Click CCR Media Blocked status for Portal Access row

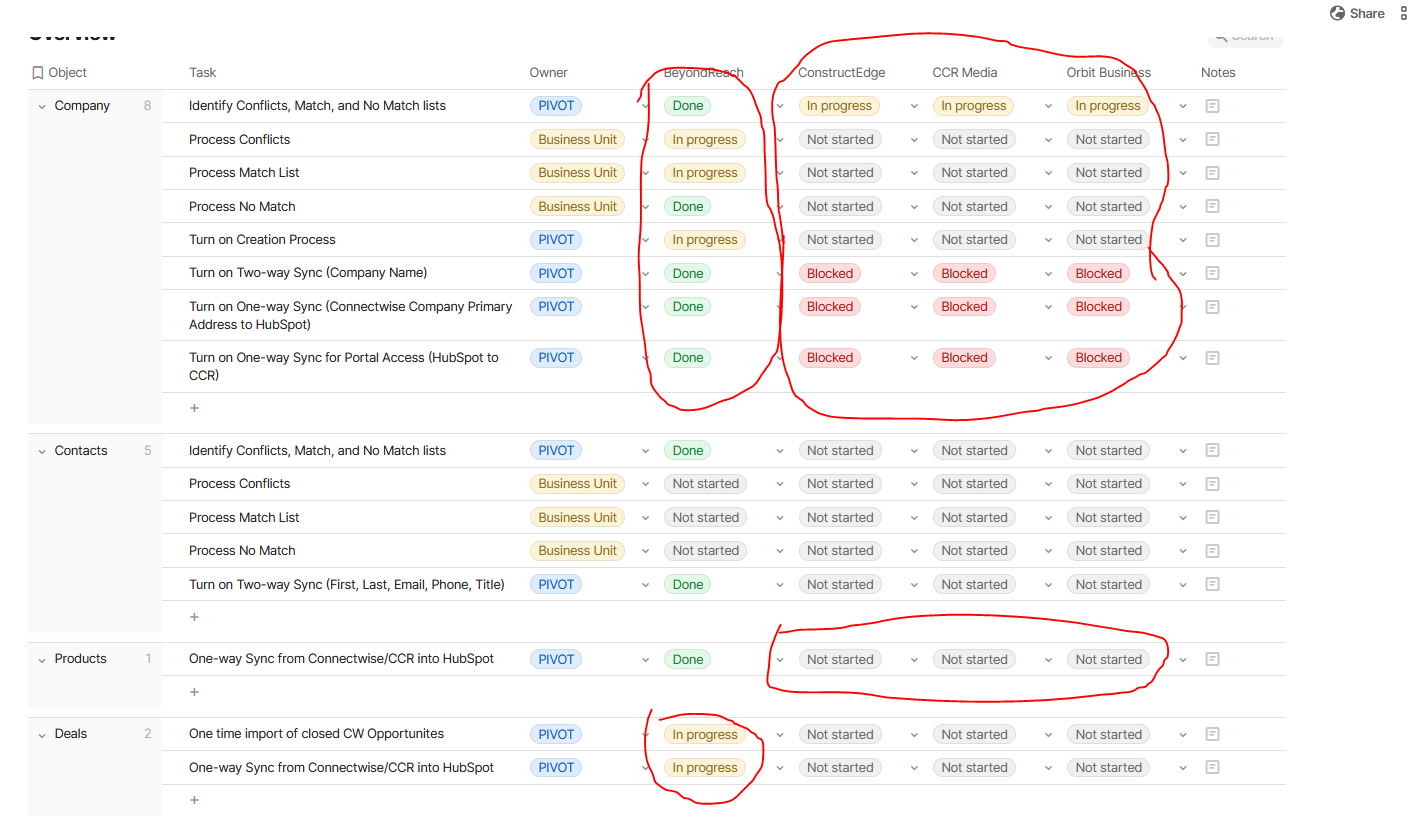(964, 358)
